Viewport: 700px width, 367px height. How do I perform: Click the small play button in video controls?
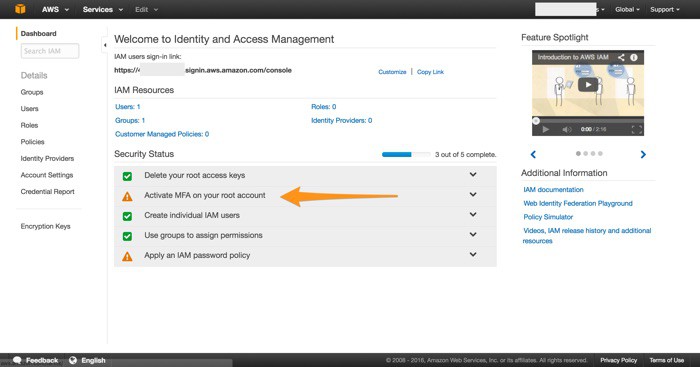tap(546, 129)
